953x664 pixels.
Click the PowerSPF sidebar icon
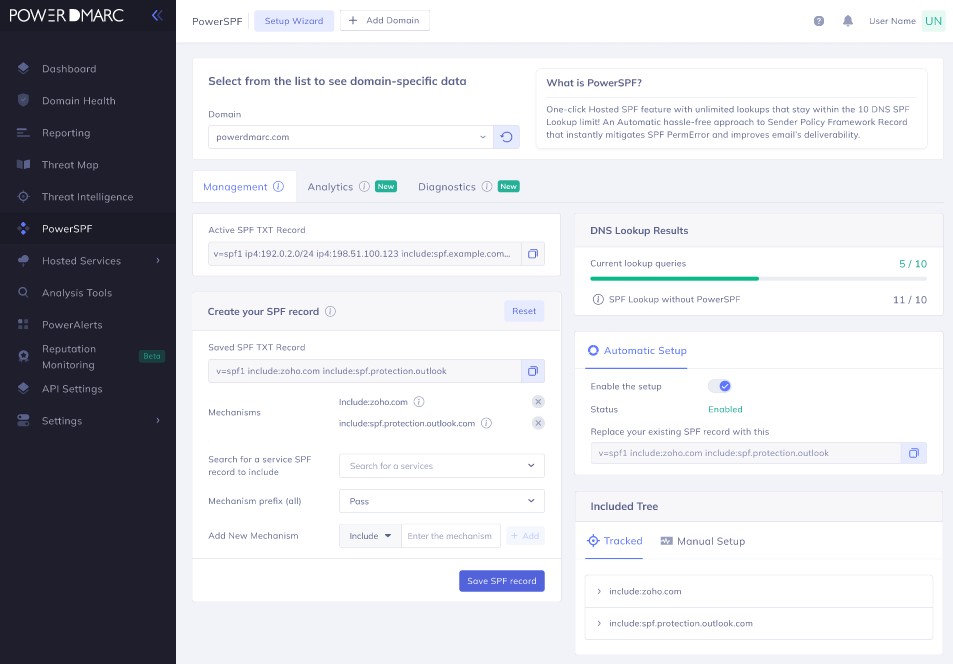click(23, 229)
